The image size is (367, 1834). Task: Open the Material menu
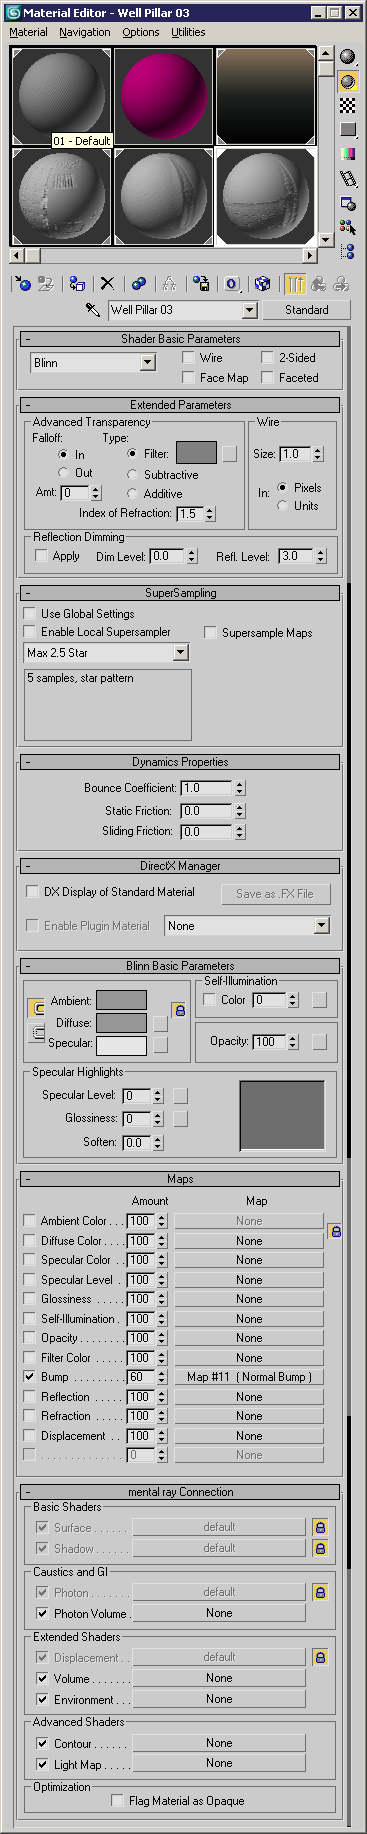coord(28,32)
